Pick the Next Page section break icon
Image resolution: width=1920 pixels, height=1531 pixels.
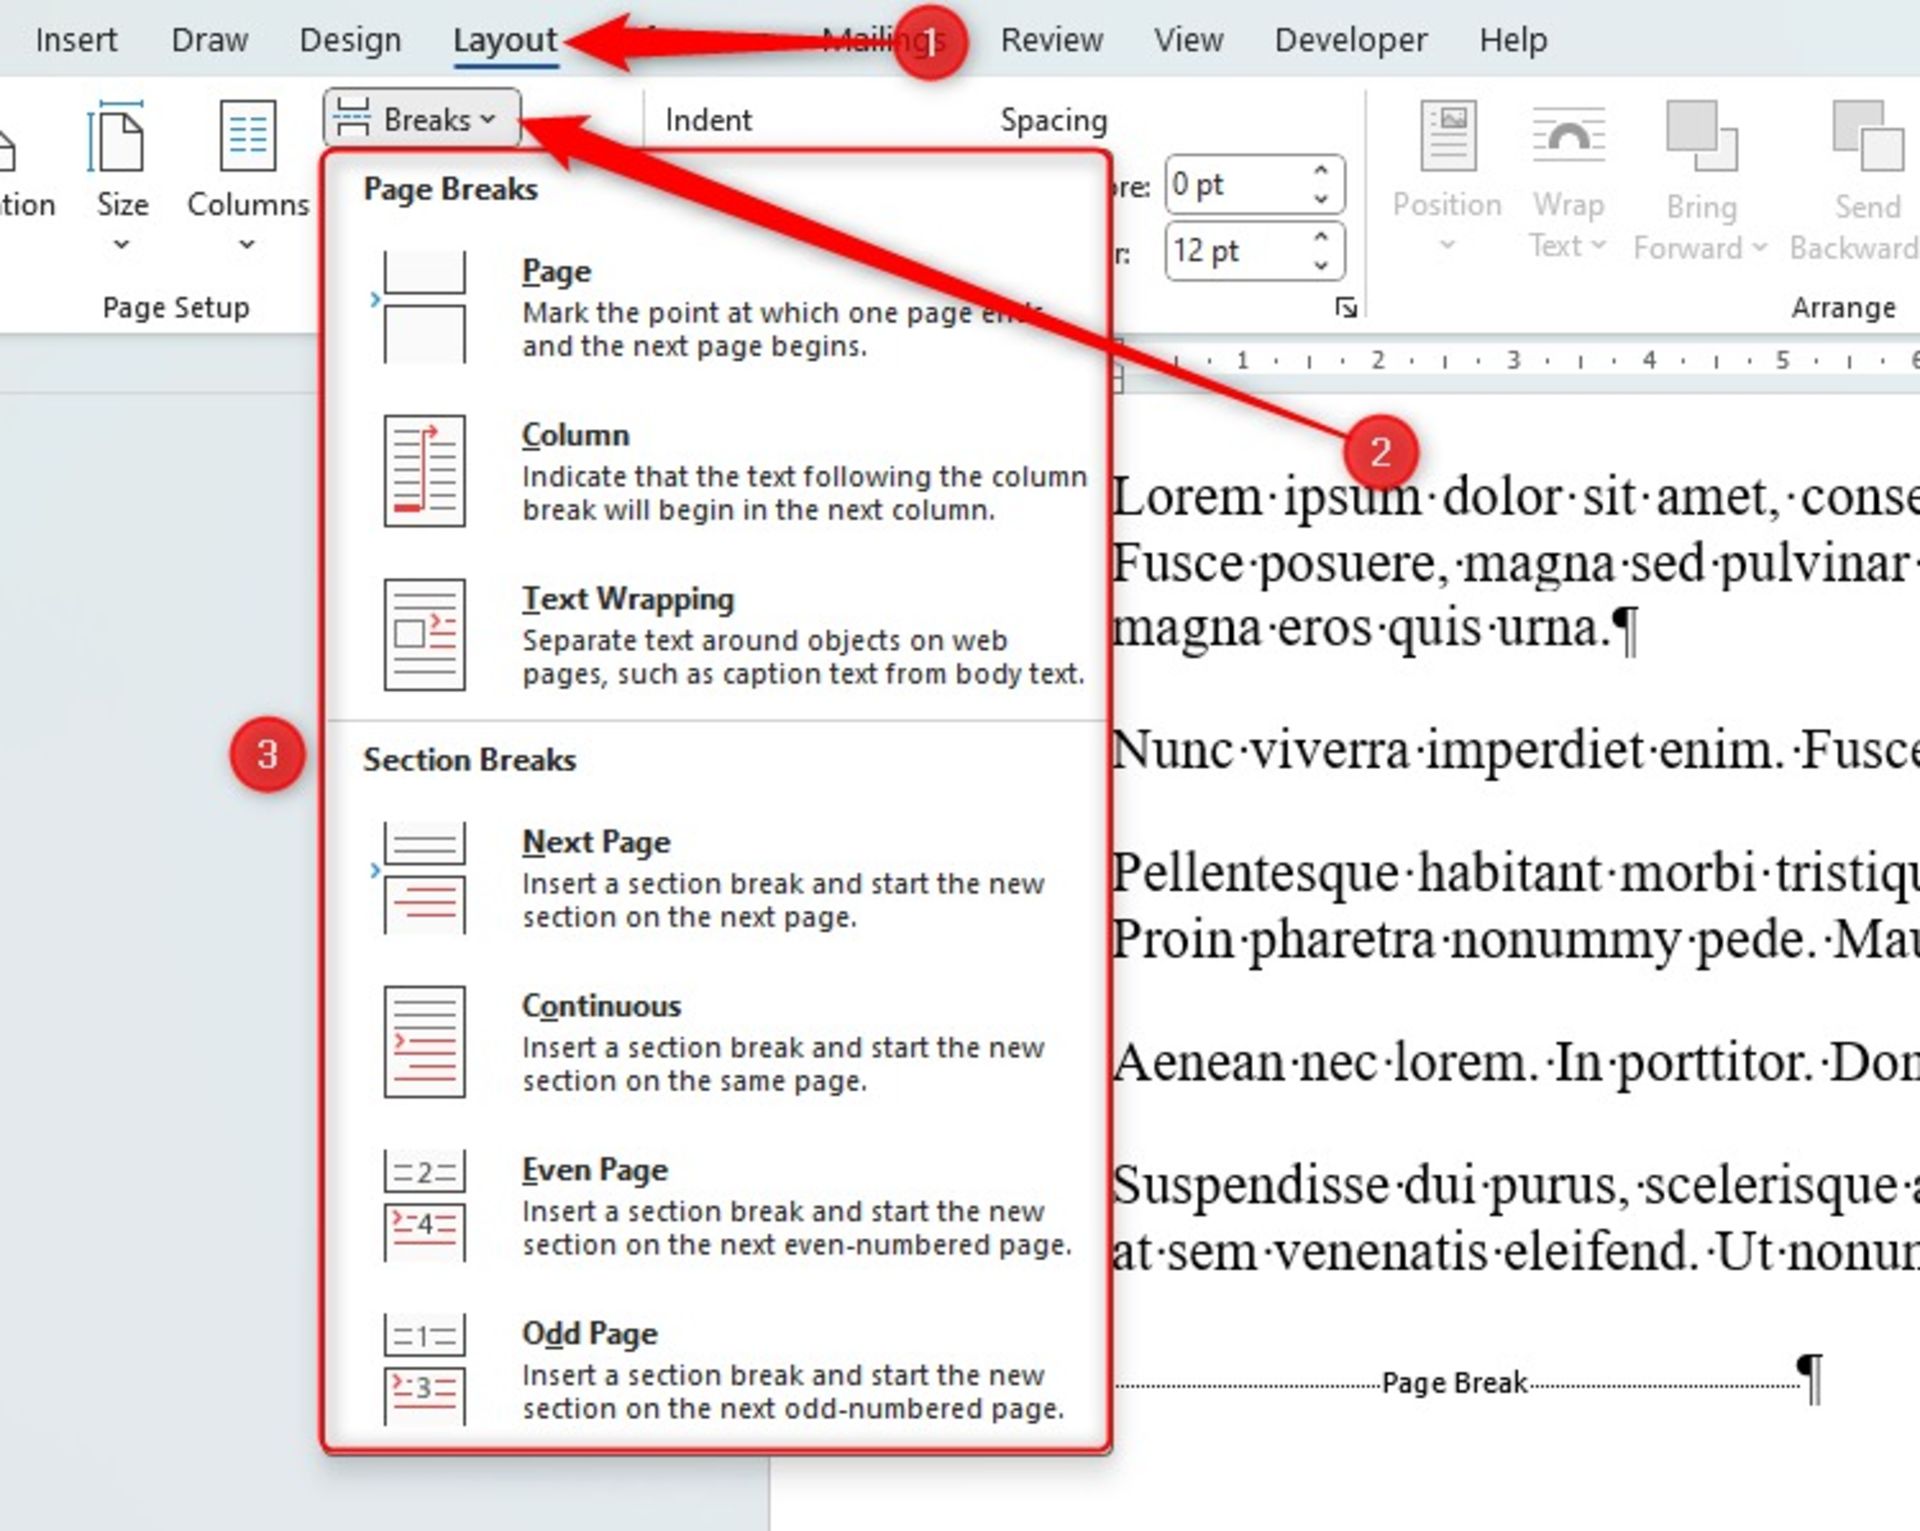(x=424, y=878)
